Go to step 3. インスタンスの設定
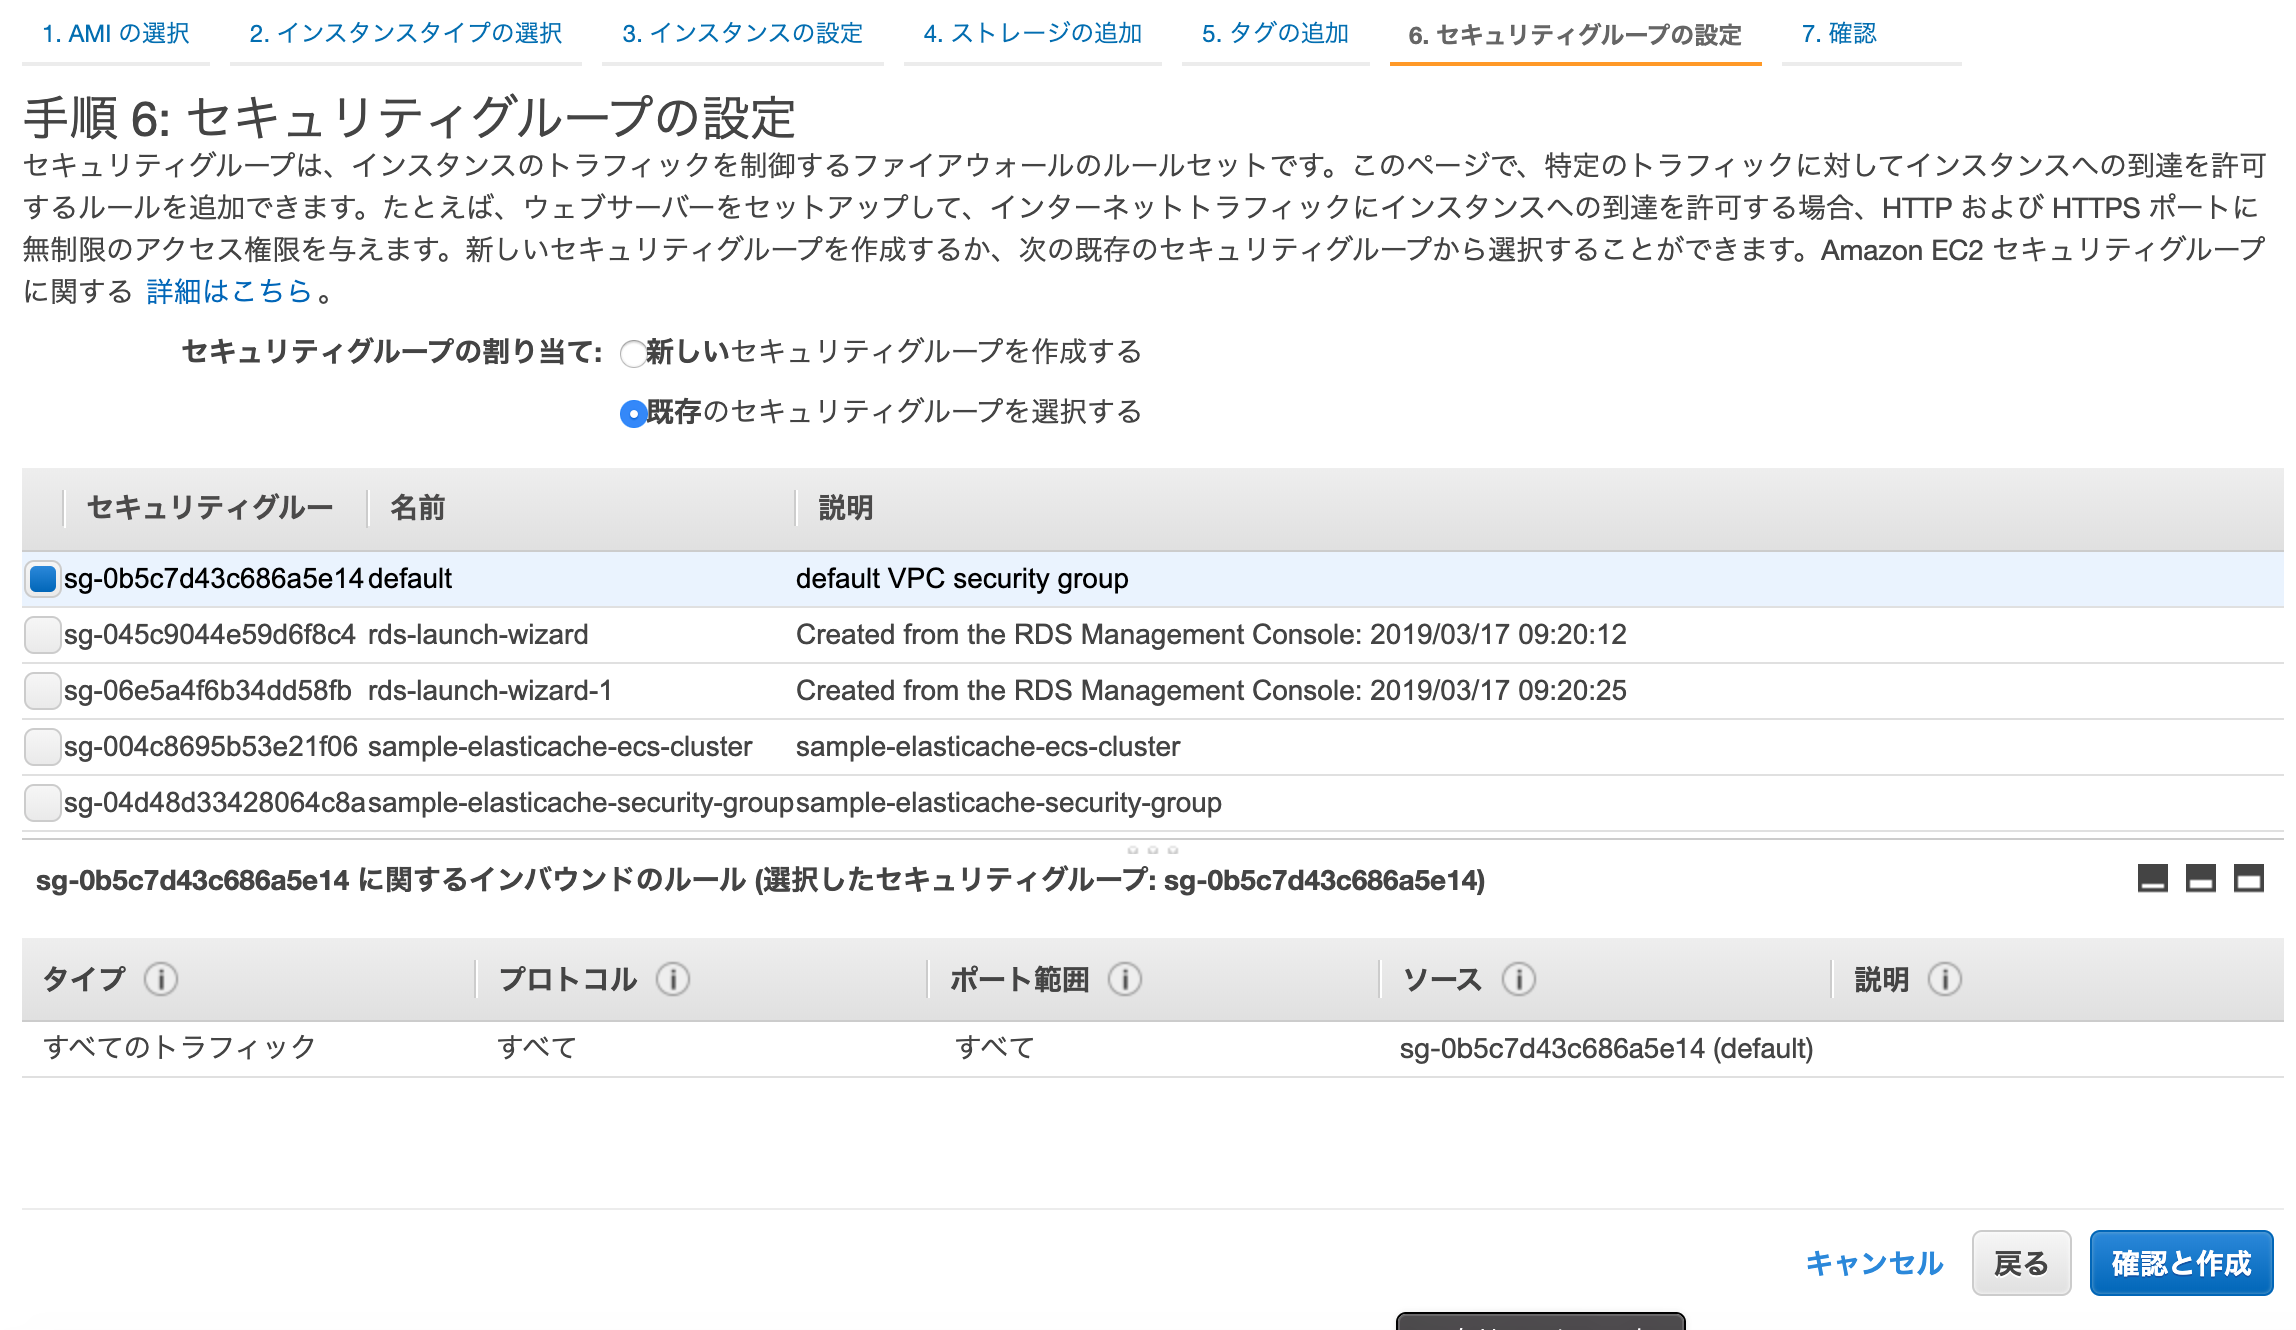The width and height of the screenshot is (2296, 1330). [x=743, y=34]
